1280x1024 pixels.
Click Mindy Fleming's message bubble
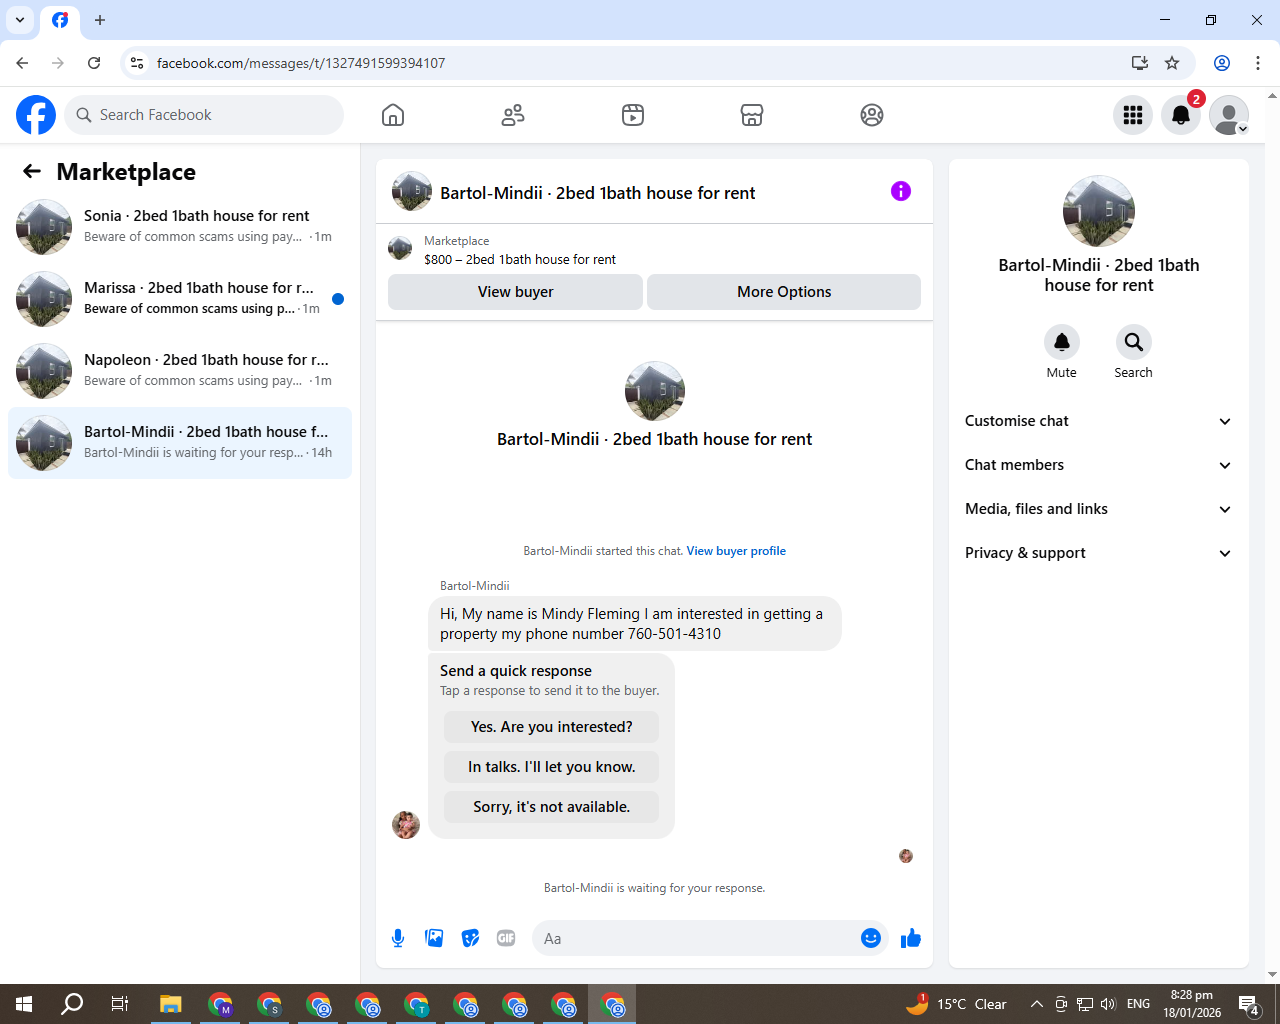[x=635, y=624]
